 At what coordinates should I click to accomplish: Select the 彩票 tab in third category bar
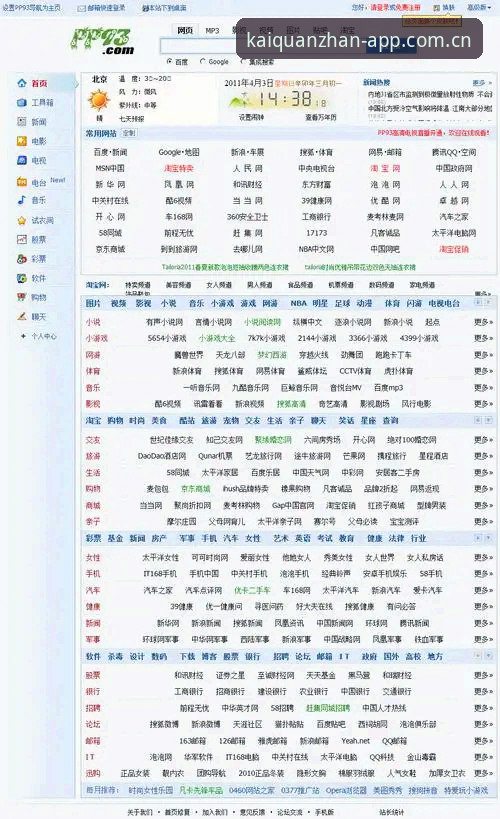pos(93,538)
